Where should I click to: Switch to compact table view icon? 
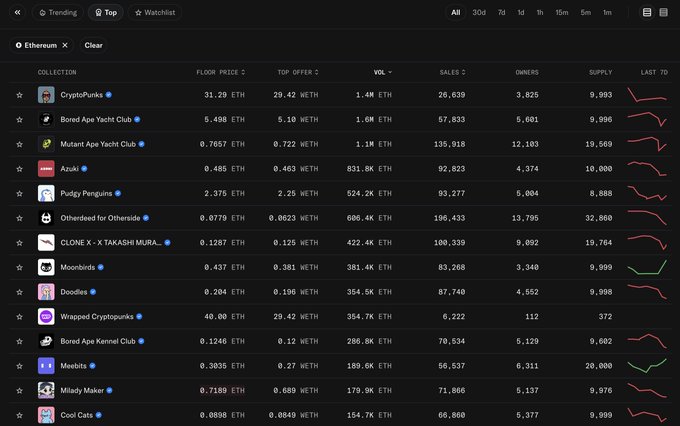pos(664,13)
